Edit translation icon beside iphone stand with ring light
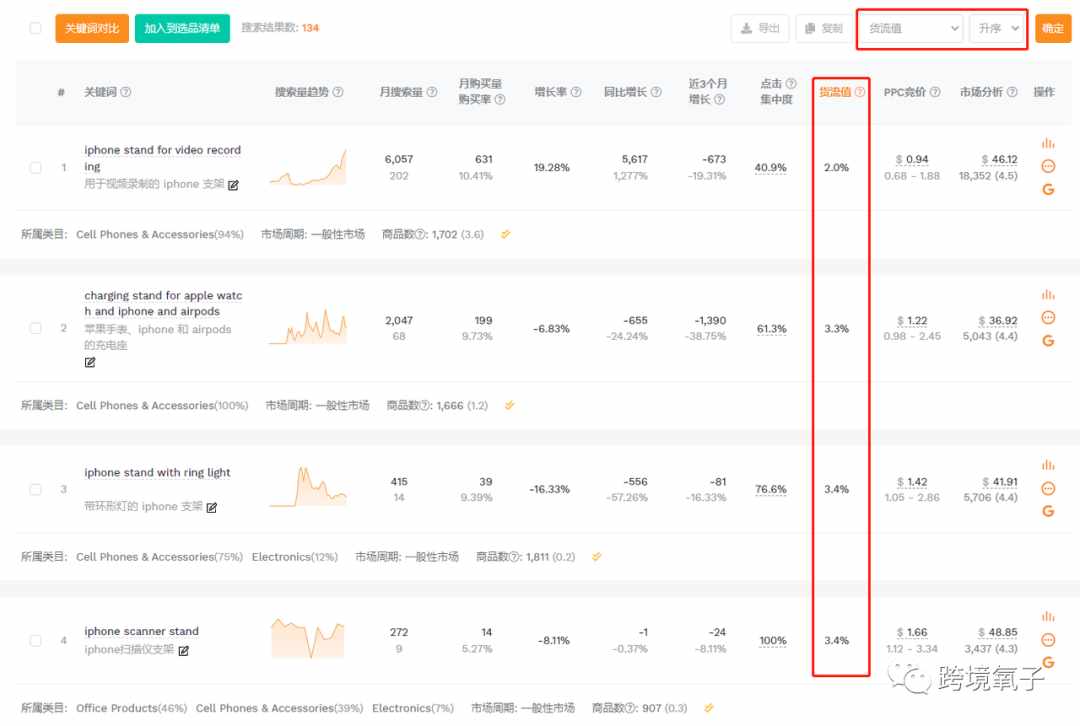Screen dimensions: 1080x726 [x=211, y=508]
